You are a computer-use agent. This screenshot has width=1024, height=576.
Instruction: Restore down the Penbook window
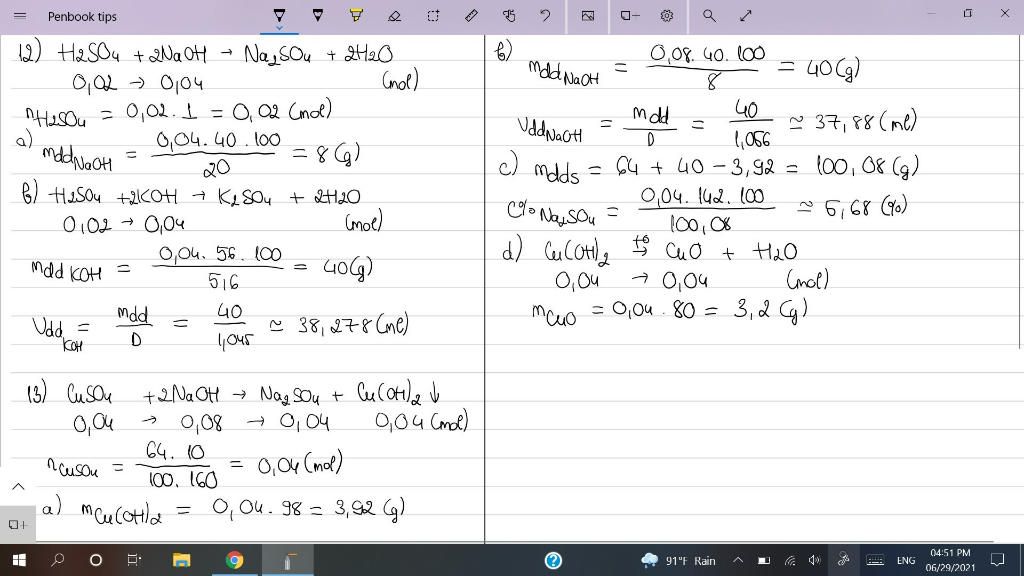tap(968, 13)
